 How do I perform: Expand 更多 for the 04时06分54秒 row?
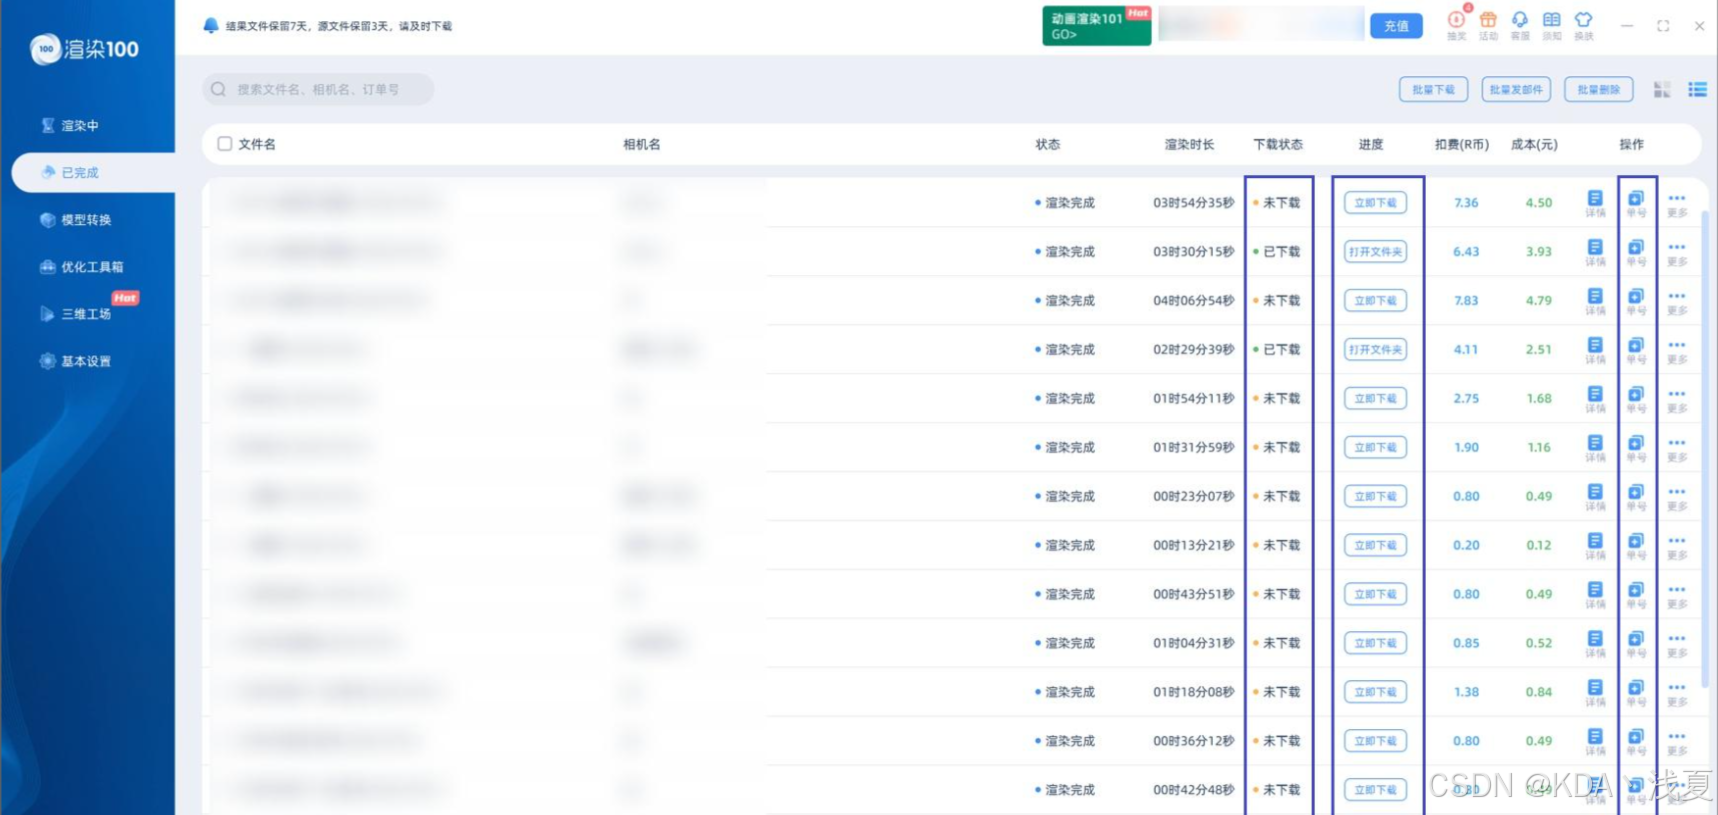(x=1677, y=301)
